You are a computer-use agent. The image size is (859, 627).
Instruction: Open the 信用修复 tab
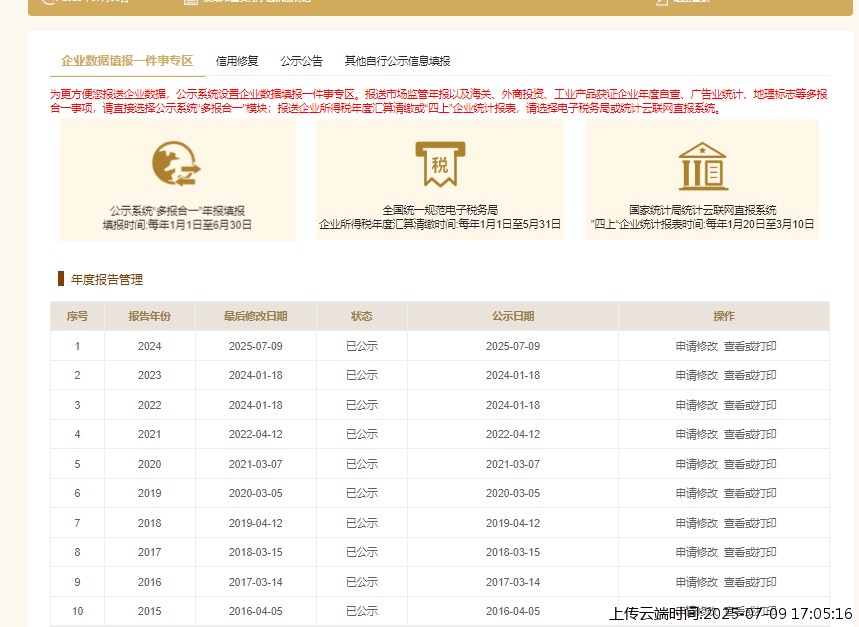(237, 61)
